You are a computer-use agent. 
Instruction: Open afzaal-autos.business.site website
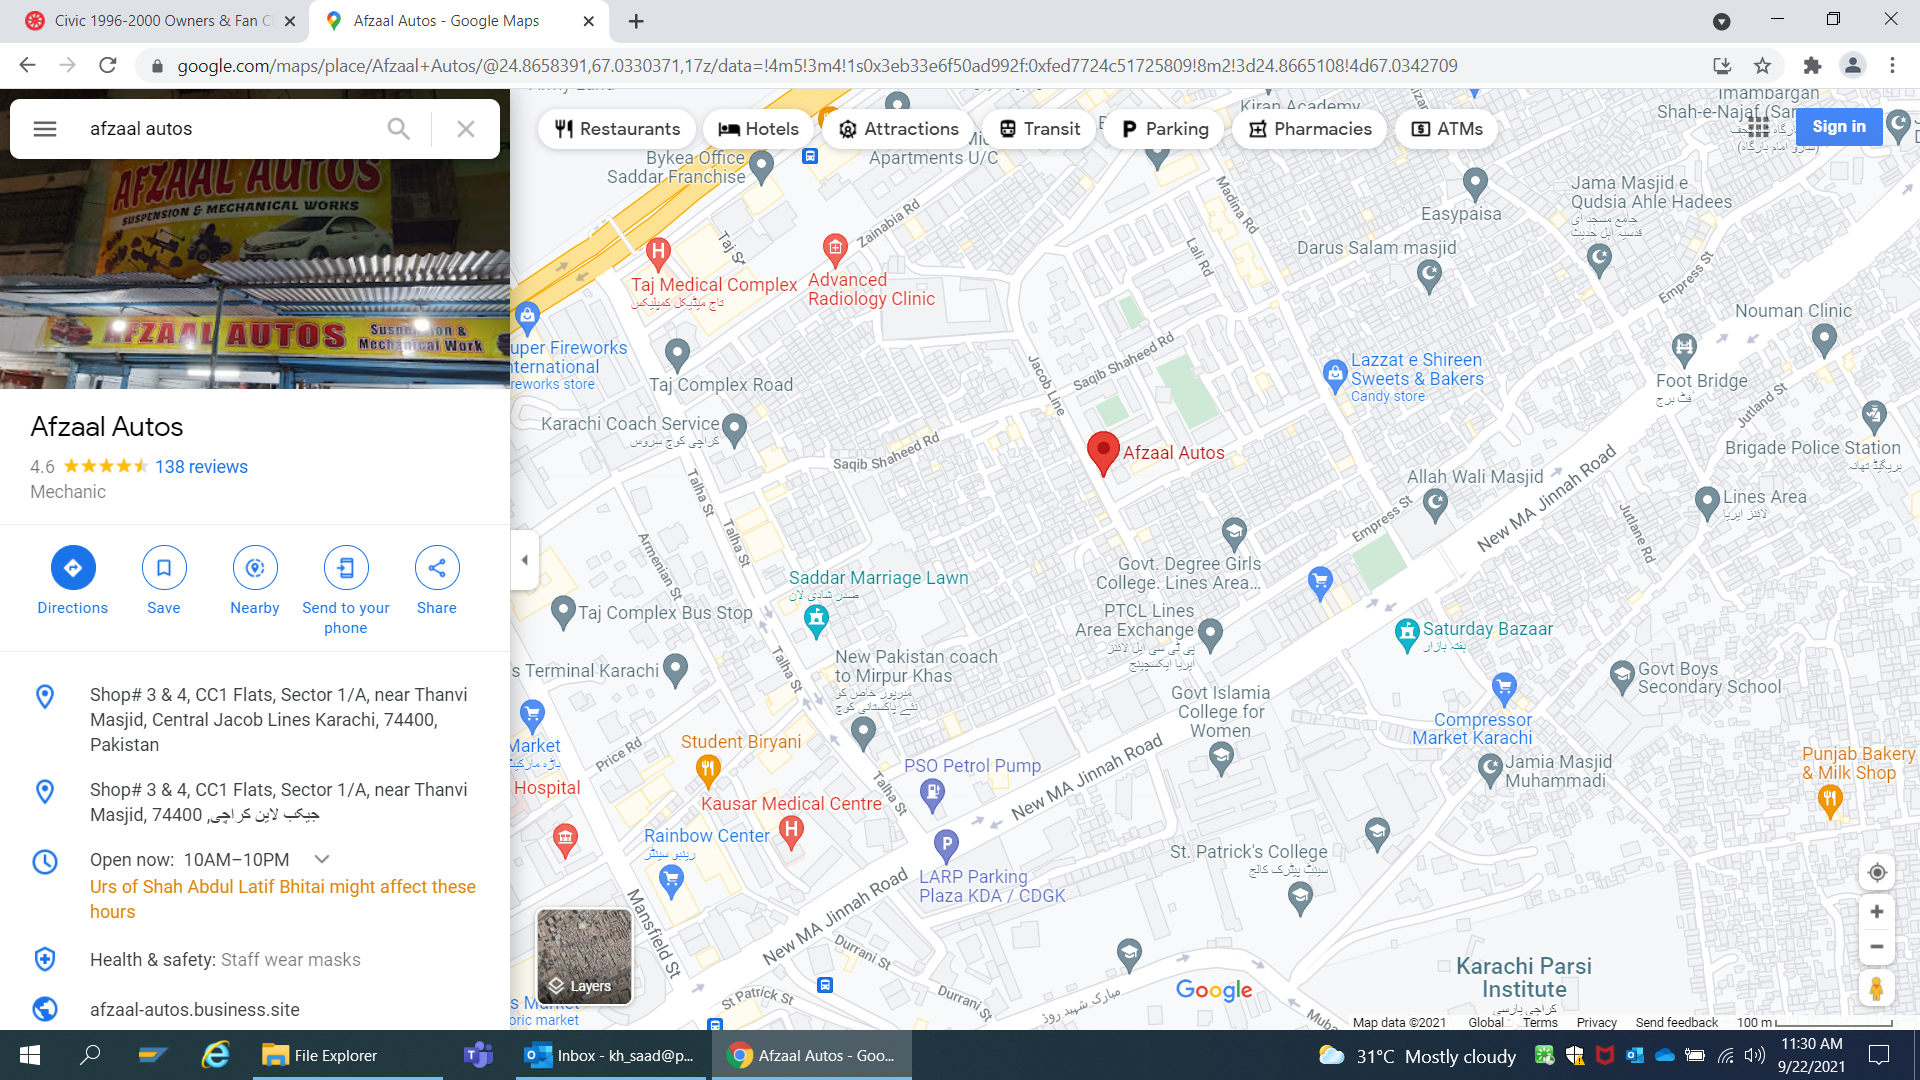pyautogui.click(x=195, y=1010)
